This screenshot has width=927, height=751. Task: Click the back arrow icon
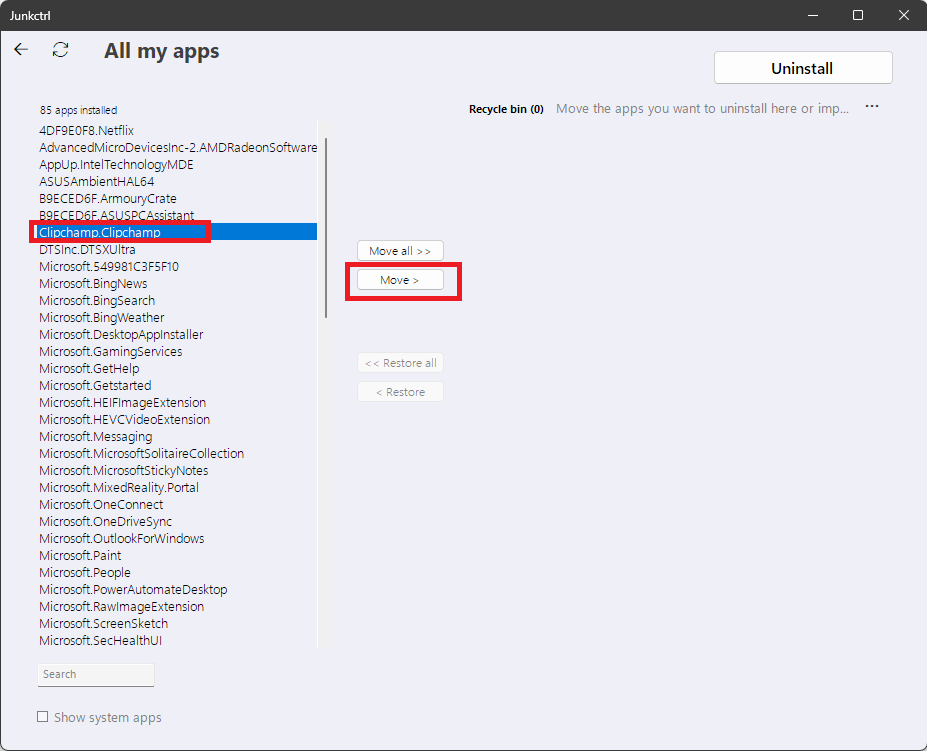point(21,49)
